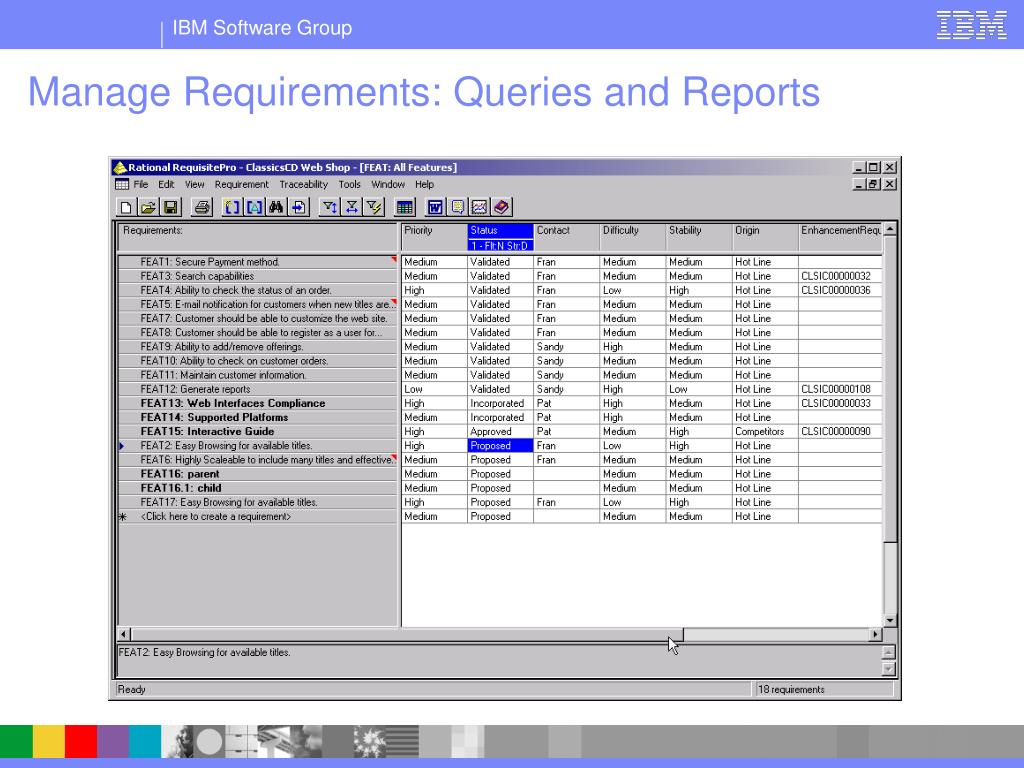Click the funnel icon with horizontal arrow

coord(351,208)
